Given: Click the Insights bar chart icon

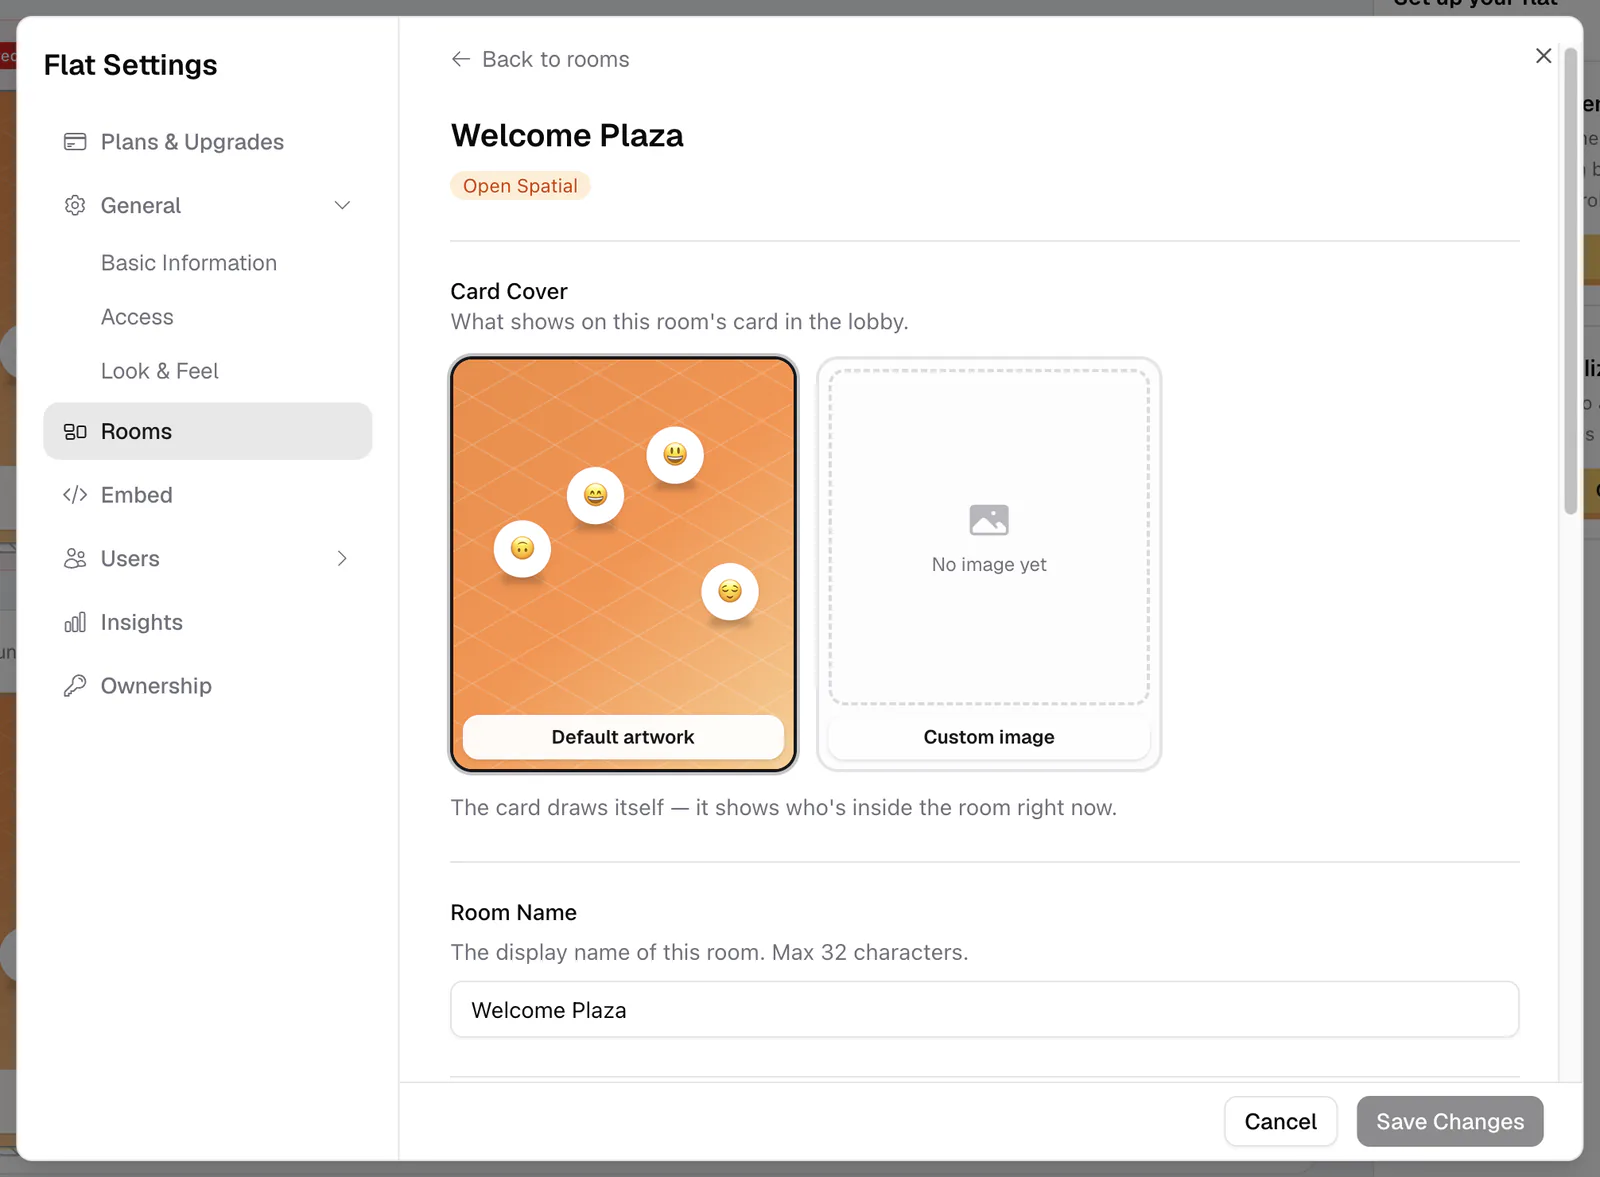Looking at the screenshot, I should click(x=75, y=622).
